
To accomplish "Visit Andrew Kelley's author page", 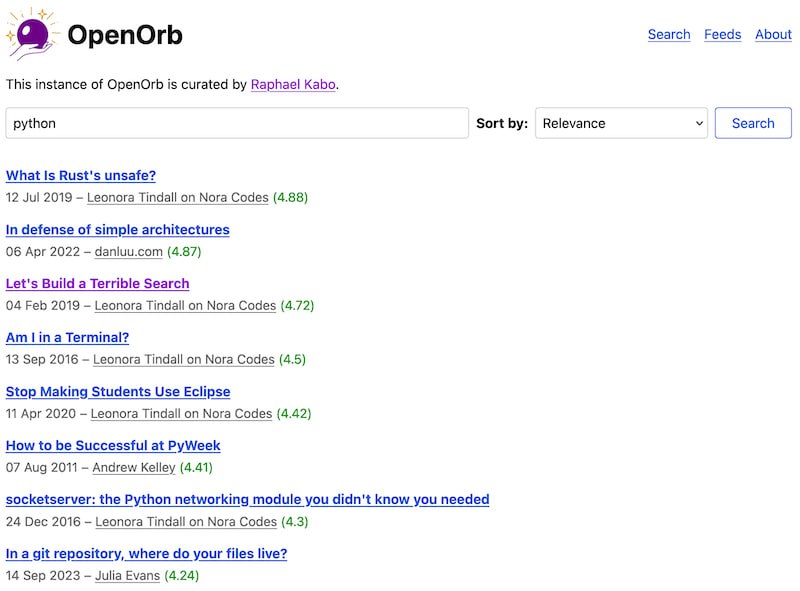I will point(132,467).
